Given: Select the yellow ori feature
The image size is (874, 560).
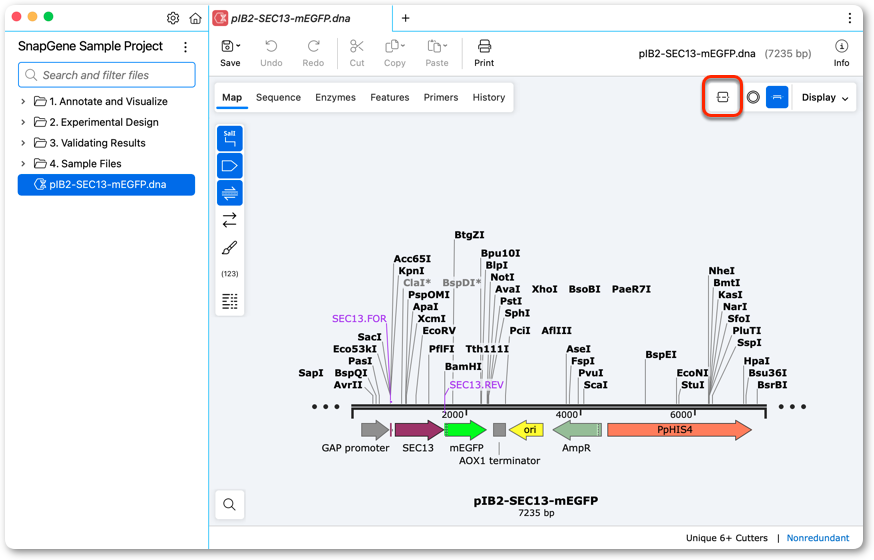Looking at the screenshot, I should tap(526, 430).
